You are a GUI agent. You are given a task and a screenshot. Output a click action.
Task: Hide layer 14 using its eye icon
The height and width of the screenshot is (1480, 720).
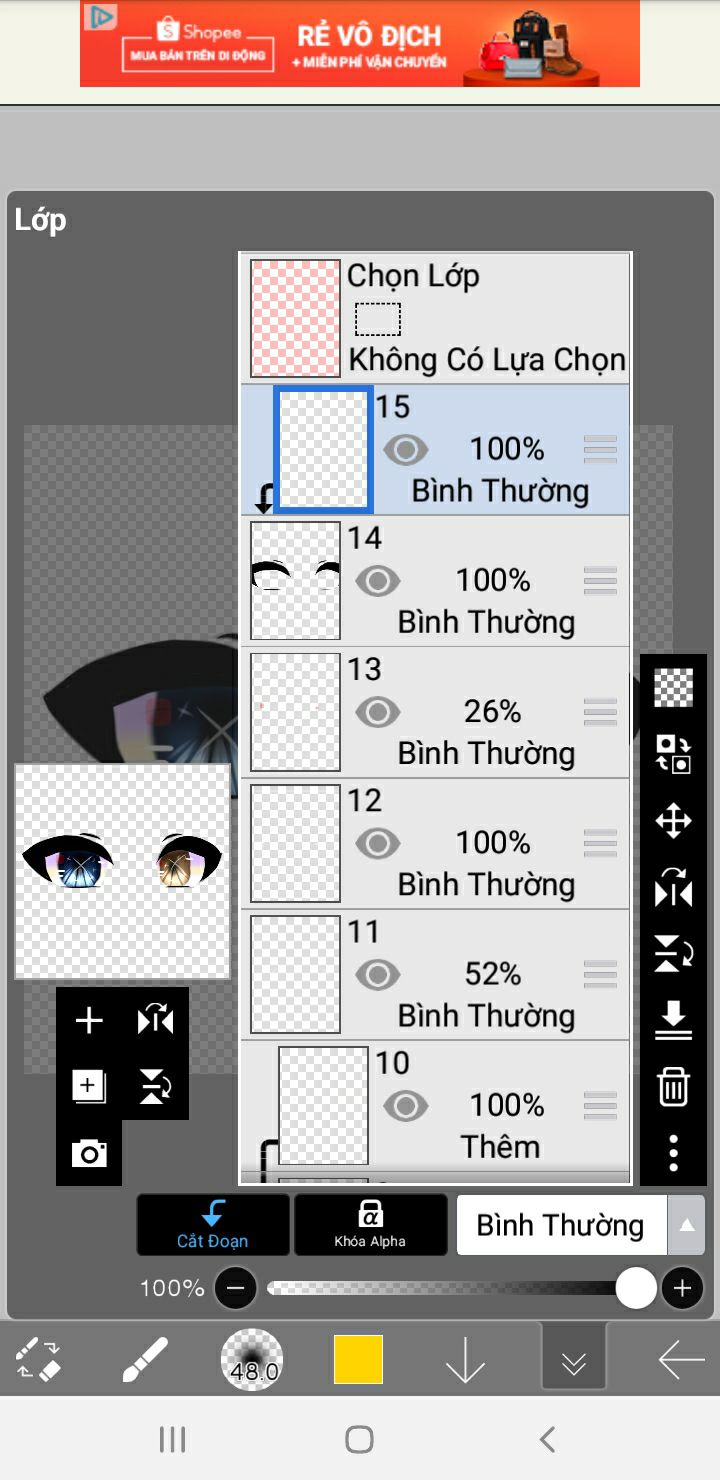[377, 581]
